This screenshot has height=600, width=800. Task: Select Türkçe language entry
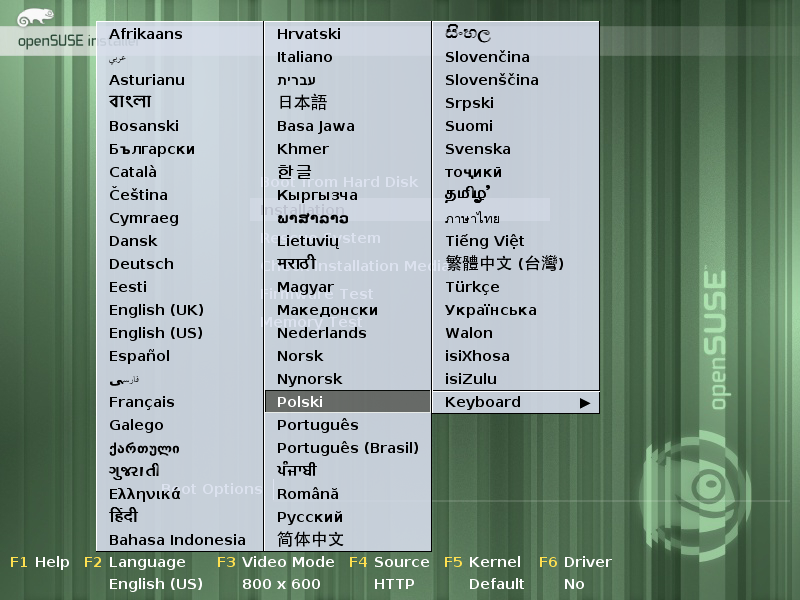point(472,287)
